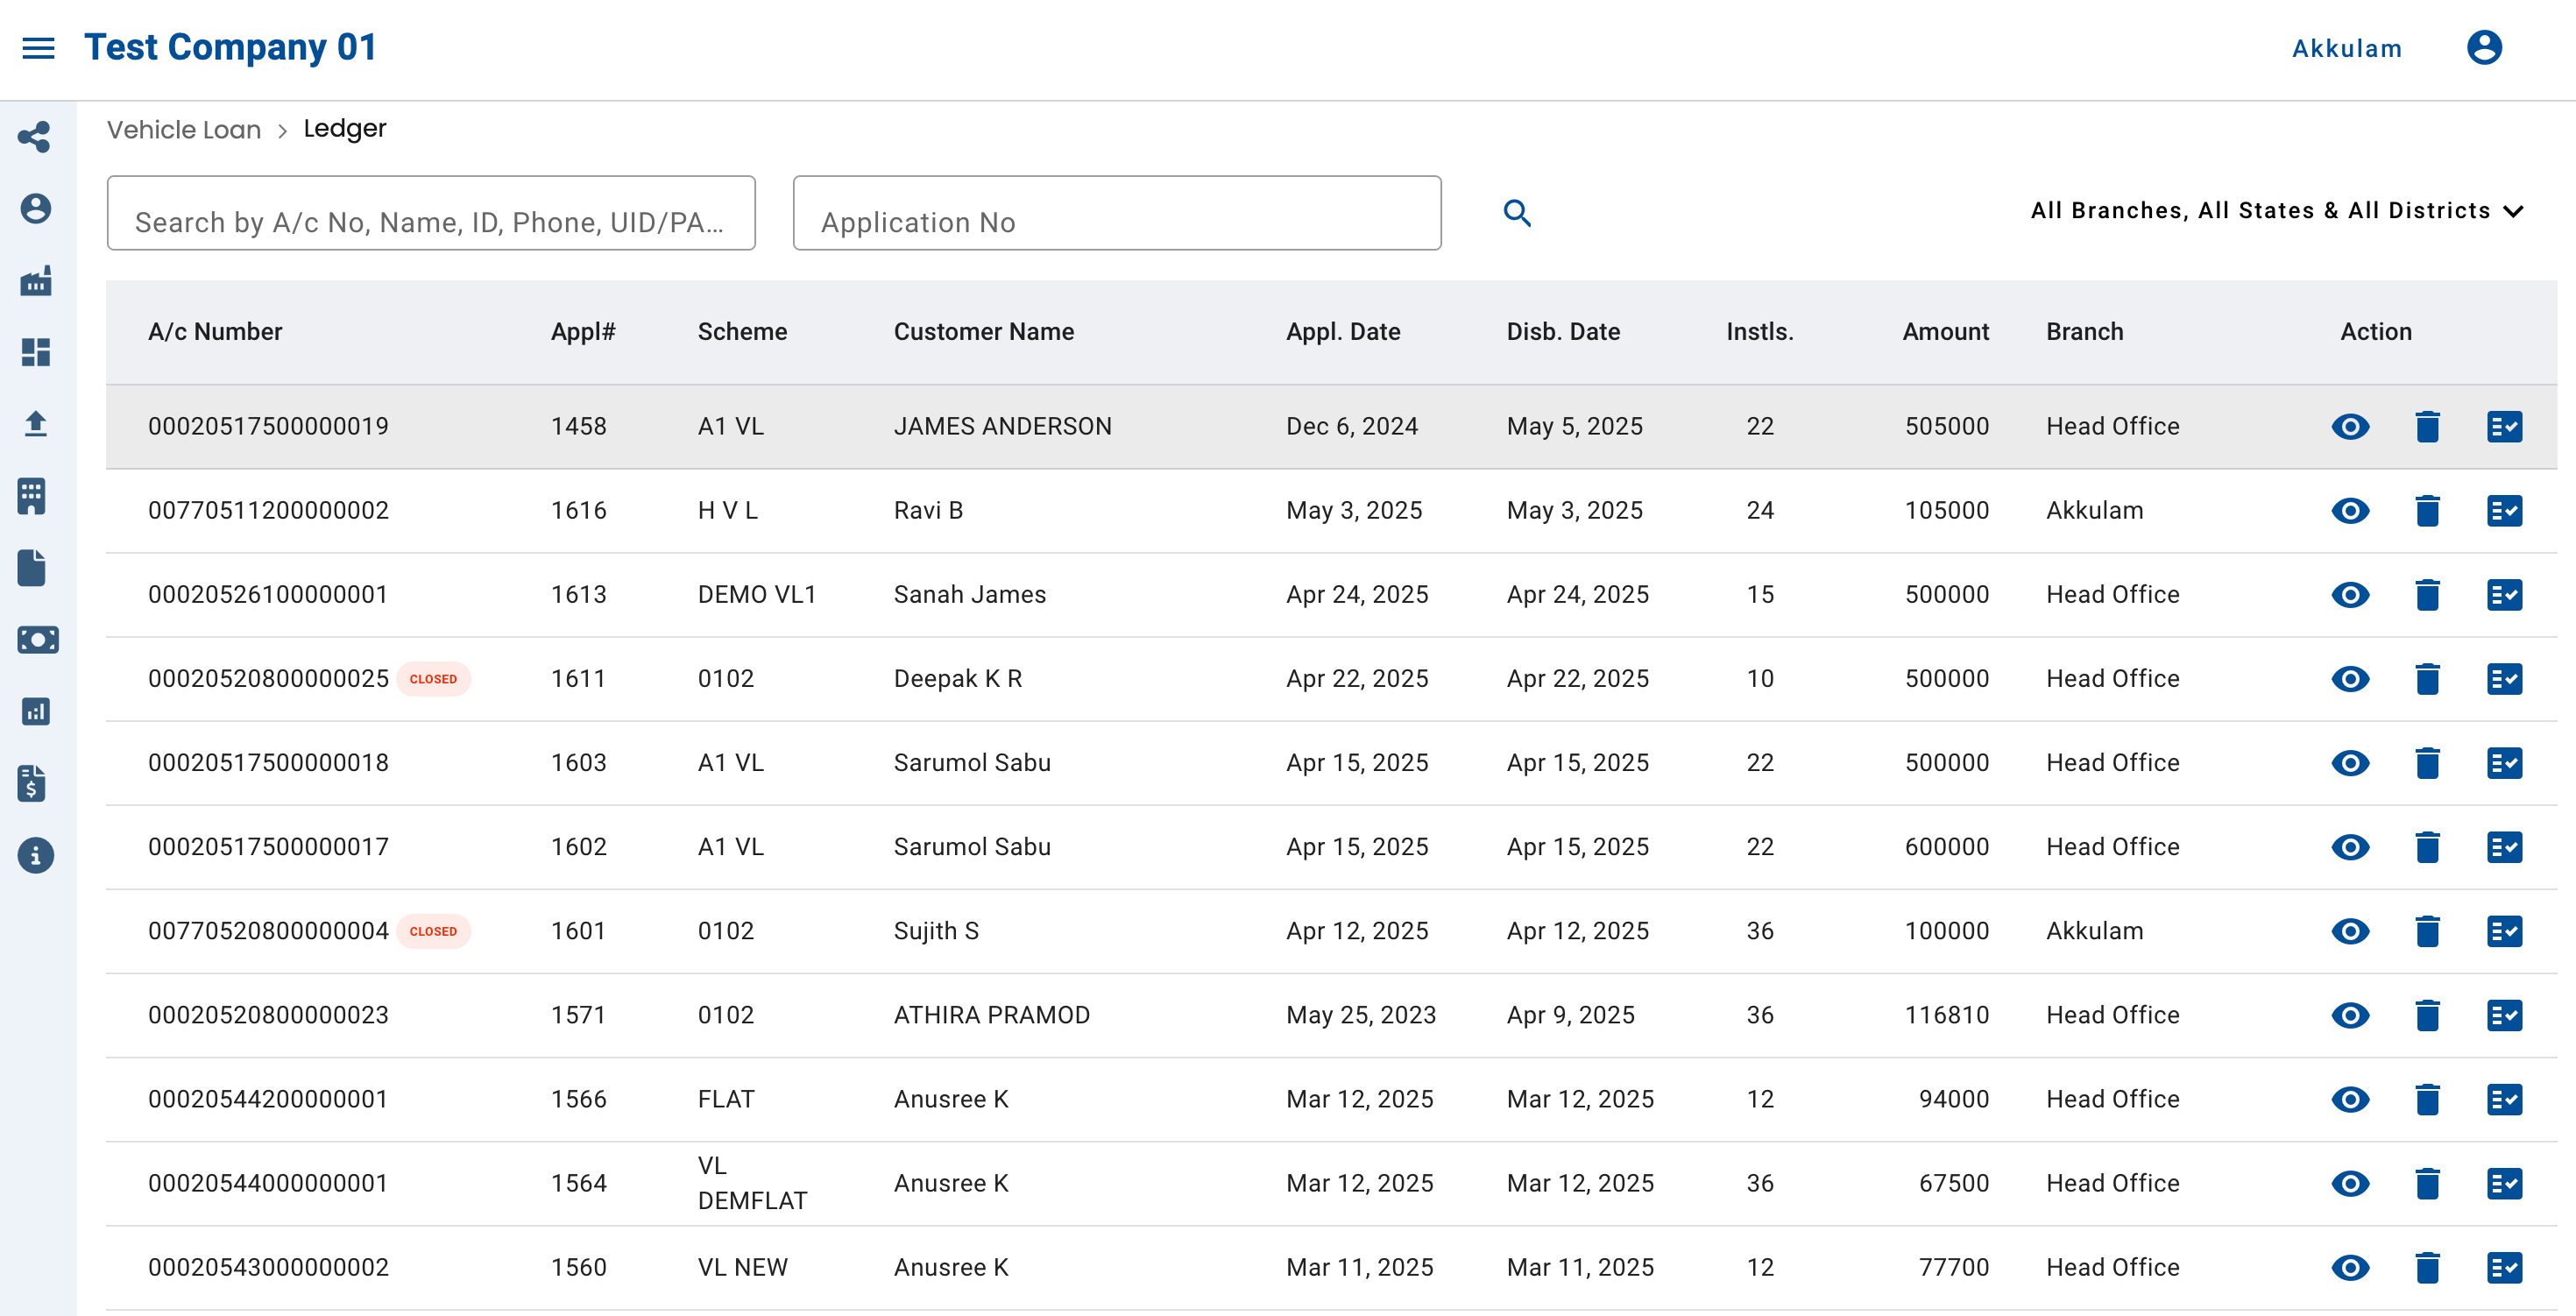This screenshot has height=1316, width=2576.
Task: Click the info circle sidebar icon
Action: [x=35, y=856]
